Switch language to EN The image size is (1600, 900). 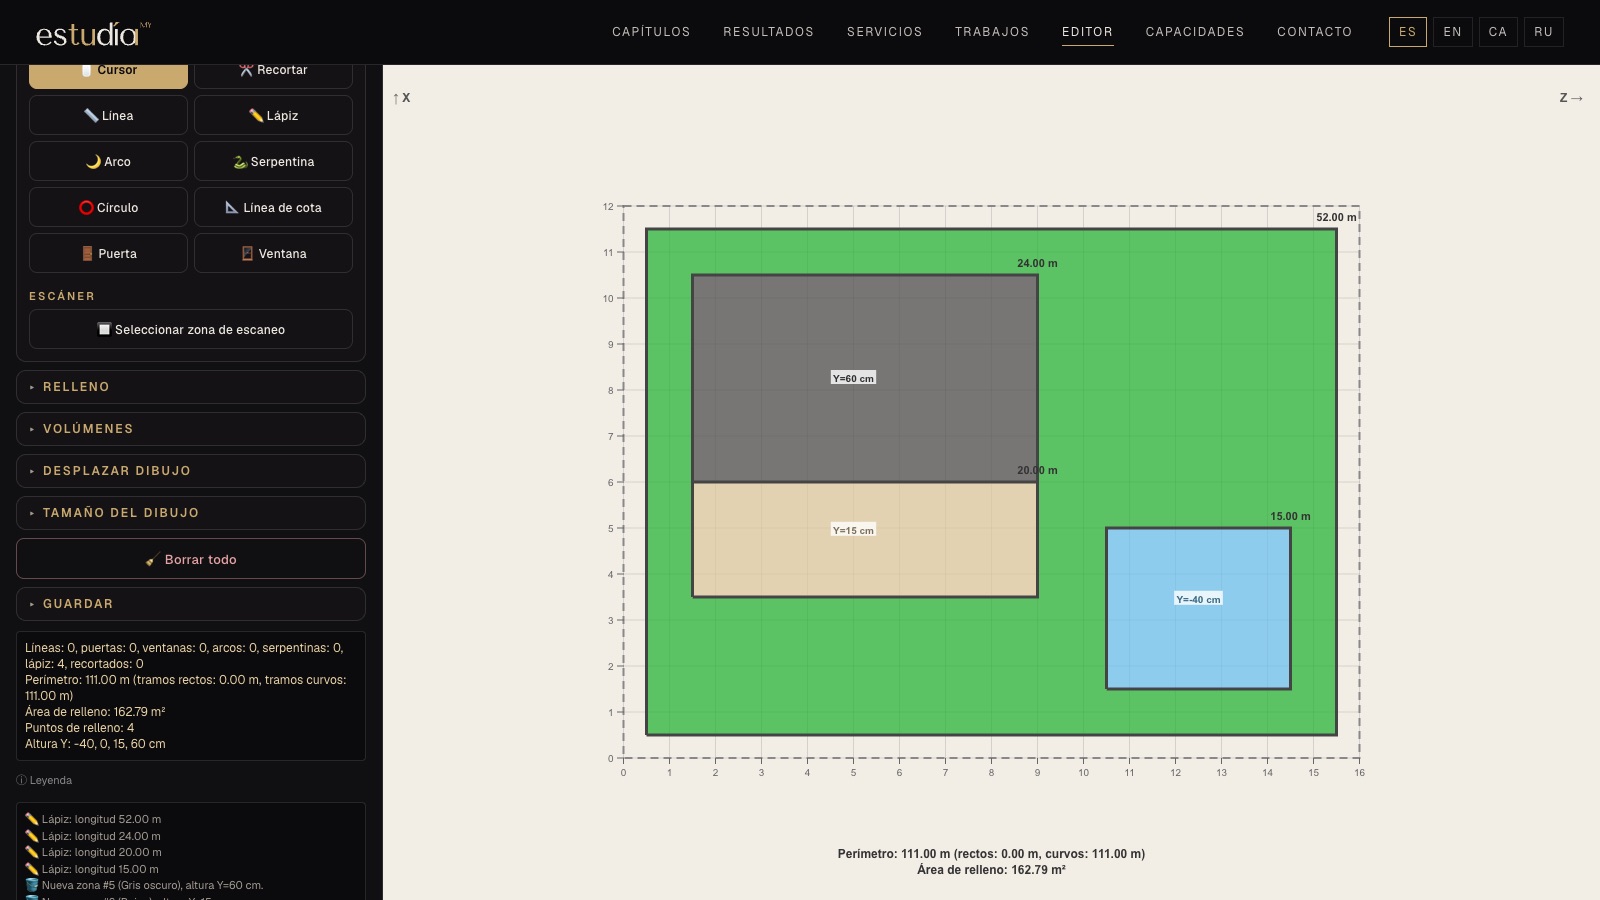coord(1452,32)
